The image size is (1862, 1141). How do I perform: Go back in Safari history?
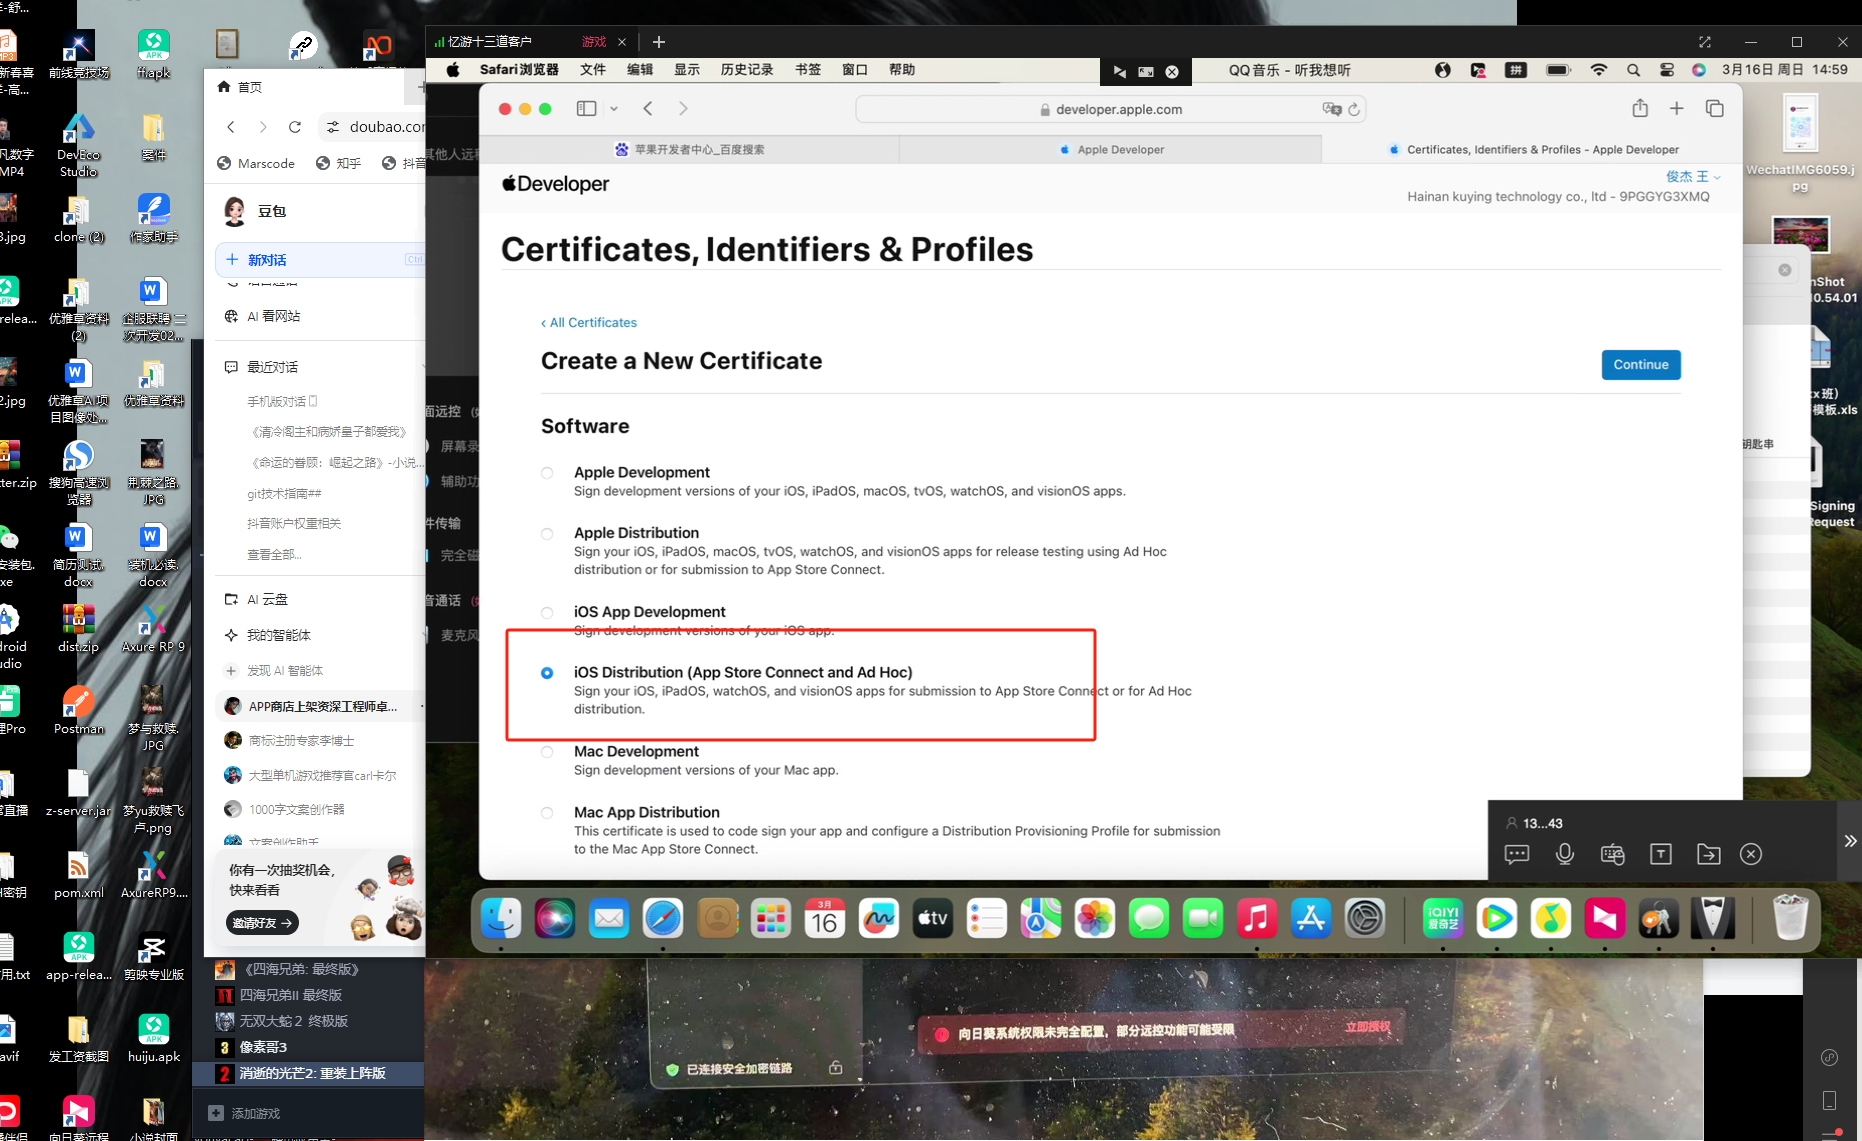point(648,109)
